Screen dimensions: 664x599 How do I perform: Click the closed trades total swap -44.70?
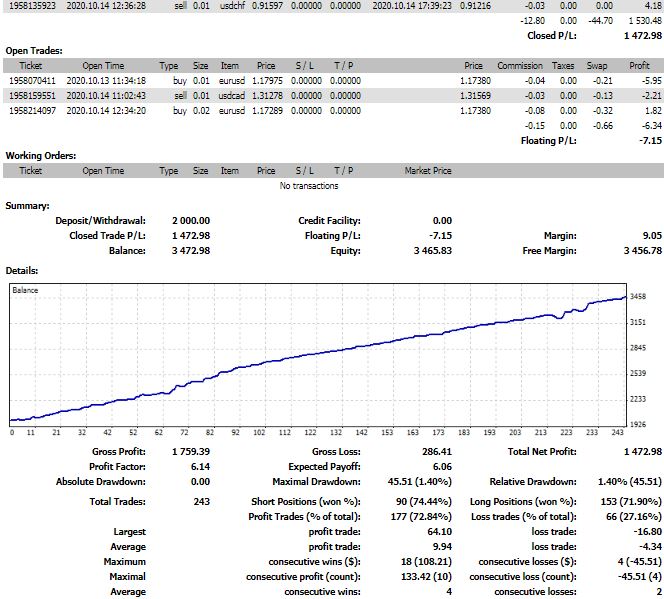[x=600, y=21]
